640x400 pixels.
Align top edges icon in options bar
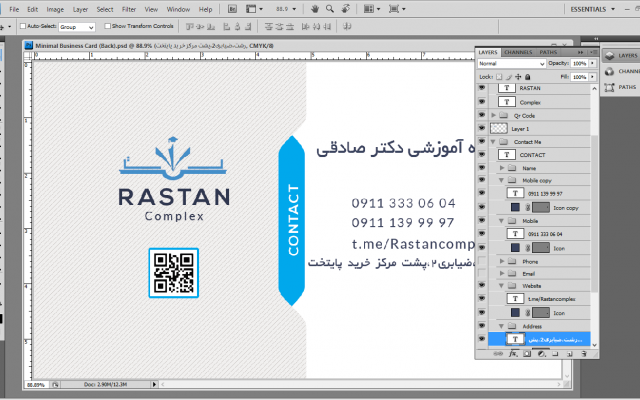[x=189, y=27]
